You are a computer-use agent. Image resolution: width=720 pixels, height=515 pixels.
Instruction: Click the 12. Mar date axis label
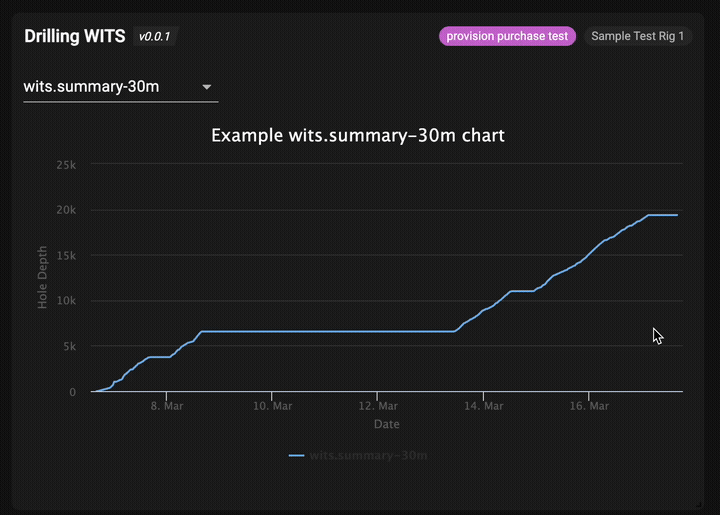(x=378, y=406)
